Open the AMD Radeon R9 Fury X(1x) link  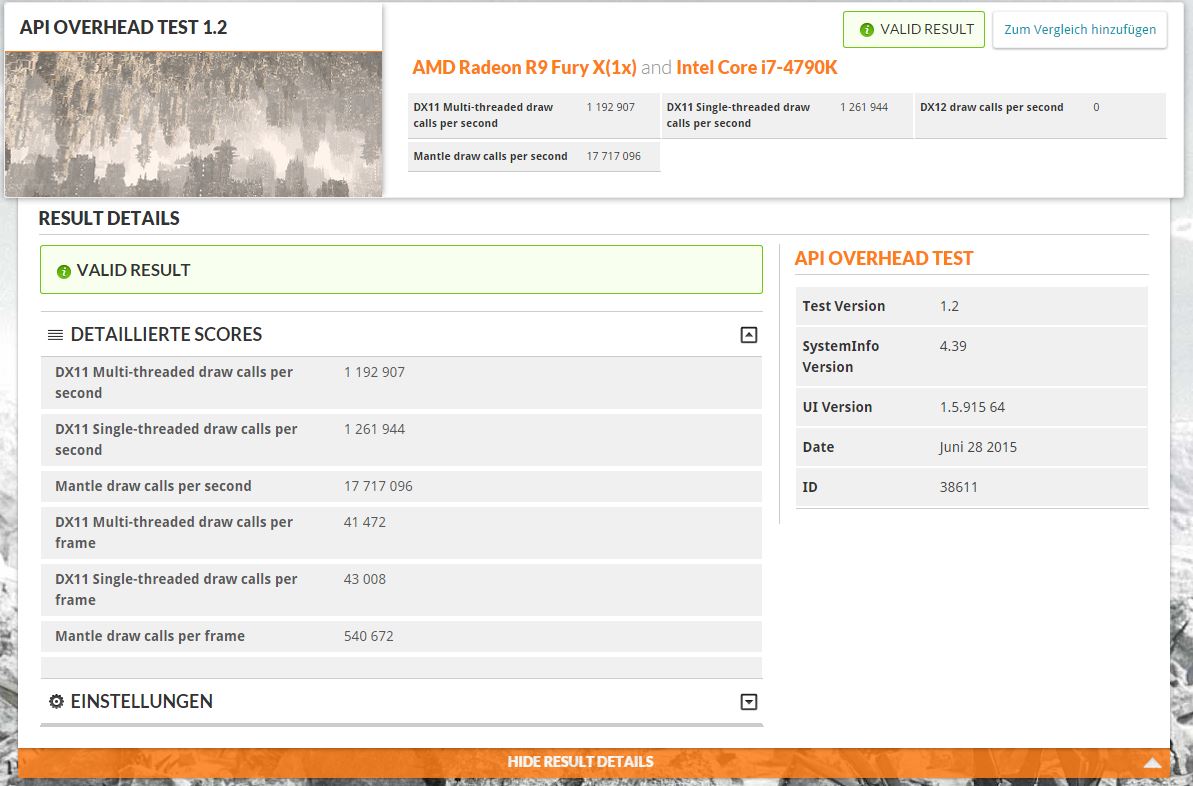pyautogui.click(x=524, y=68)
